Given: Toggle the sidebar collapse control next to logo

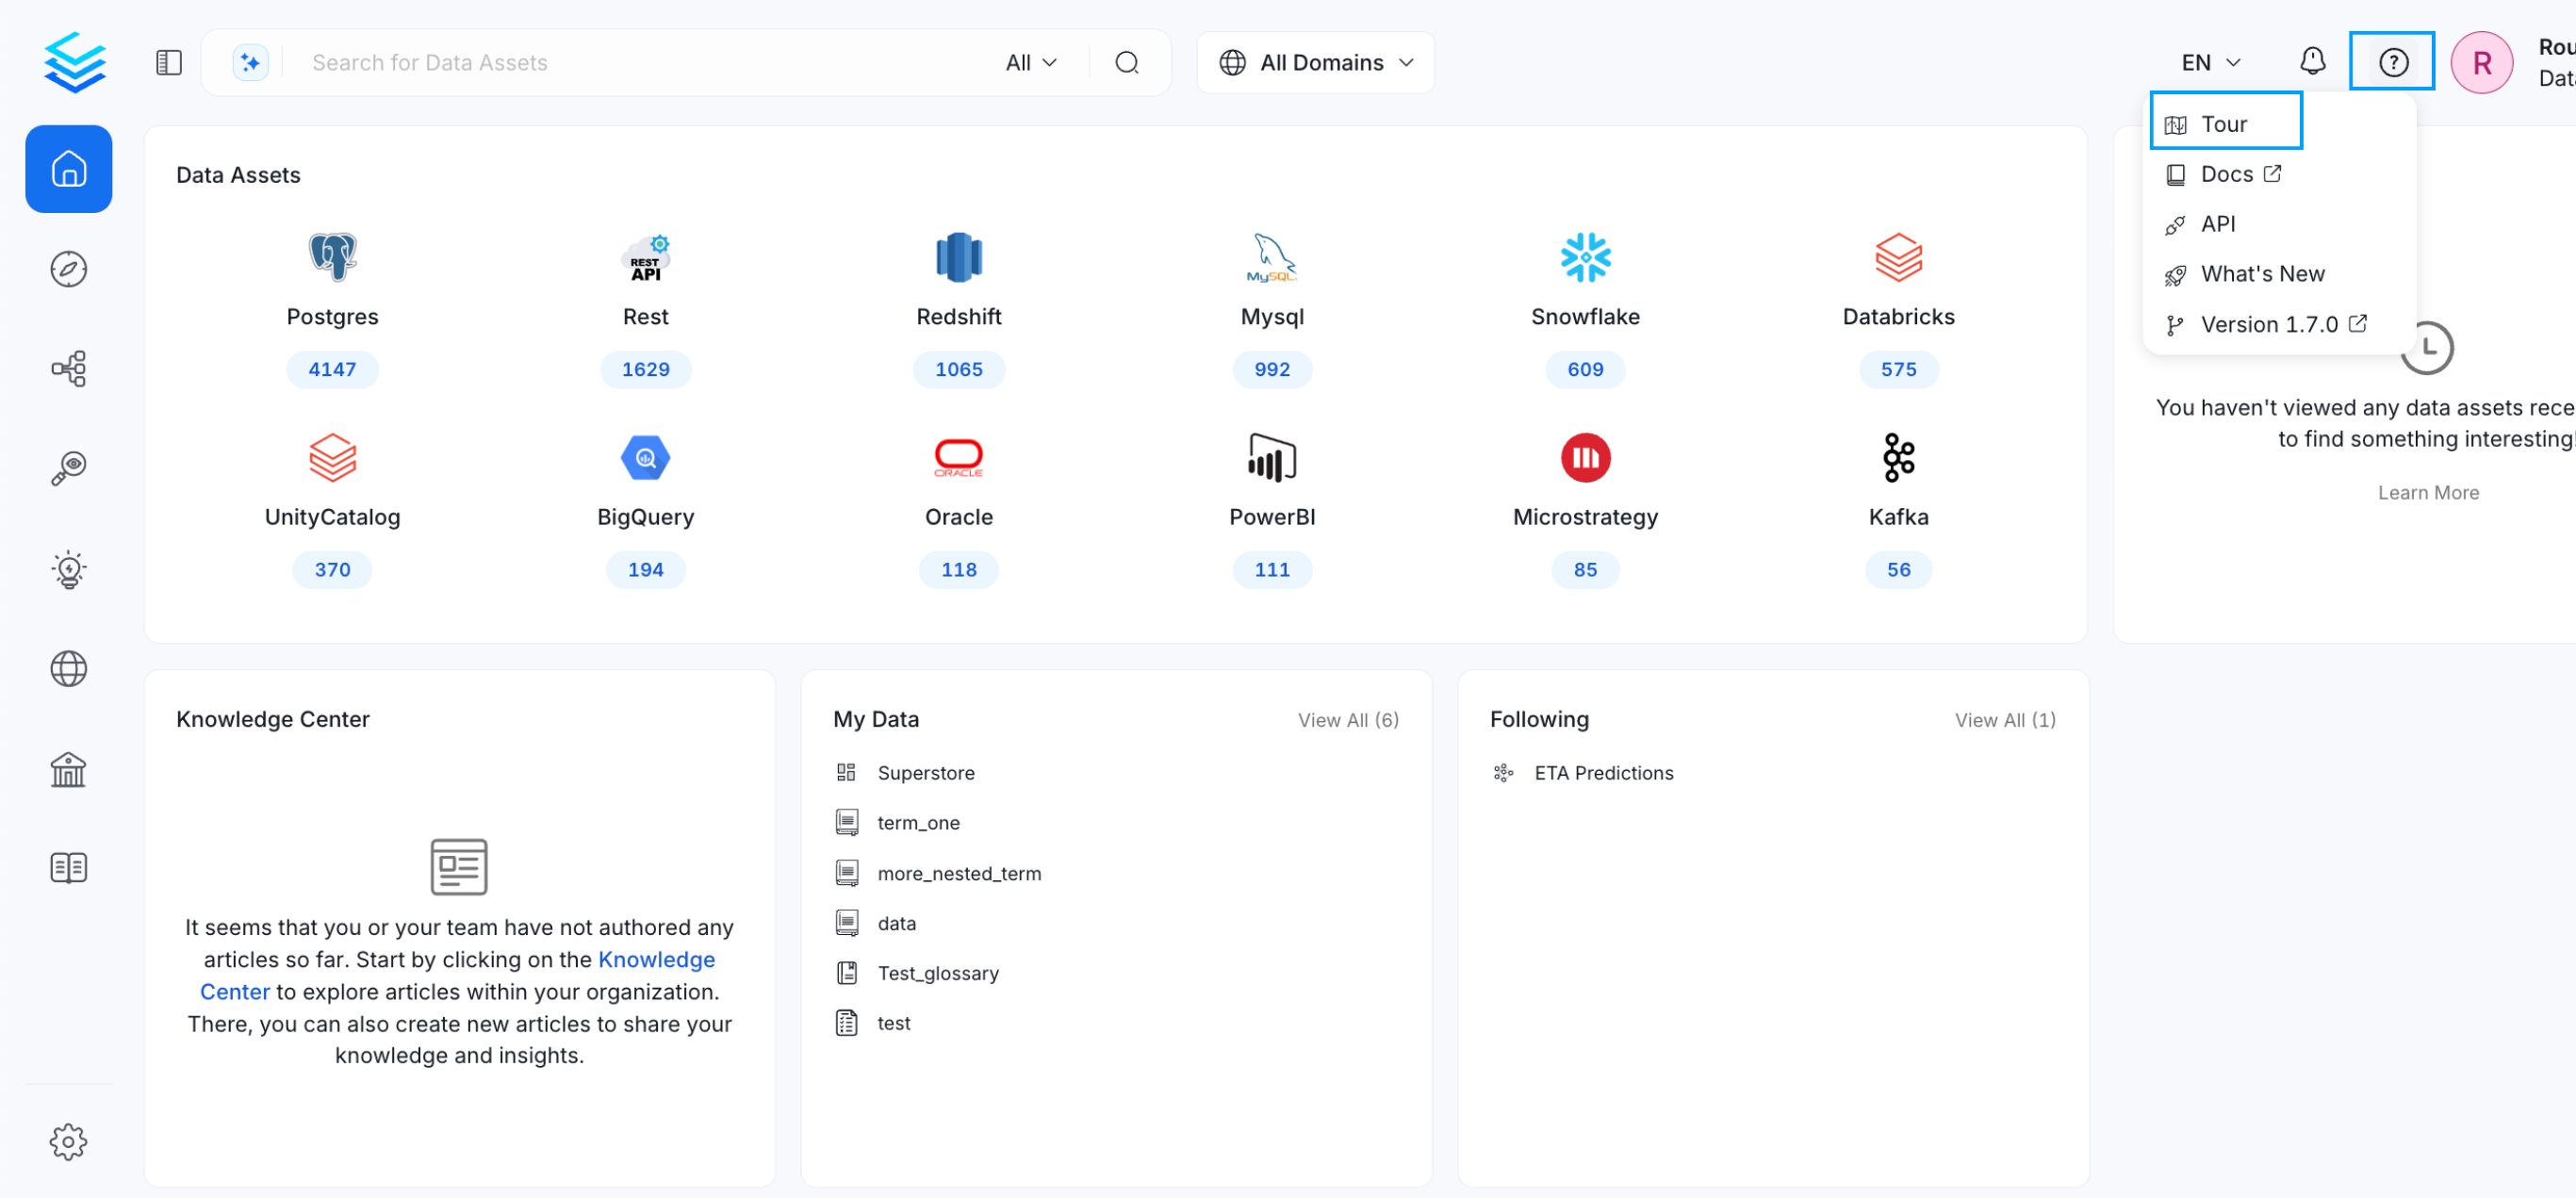Looking at the screenshot, I should 168,61.
